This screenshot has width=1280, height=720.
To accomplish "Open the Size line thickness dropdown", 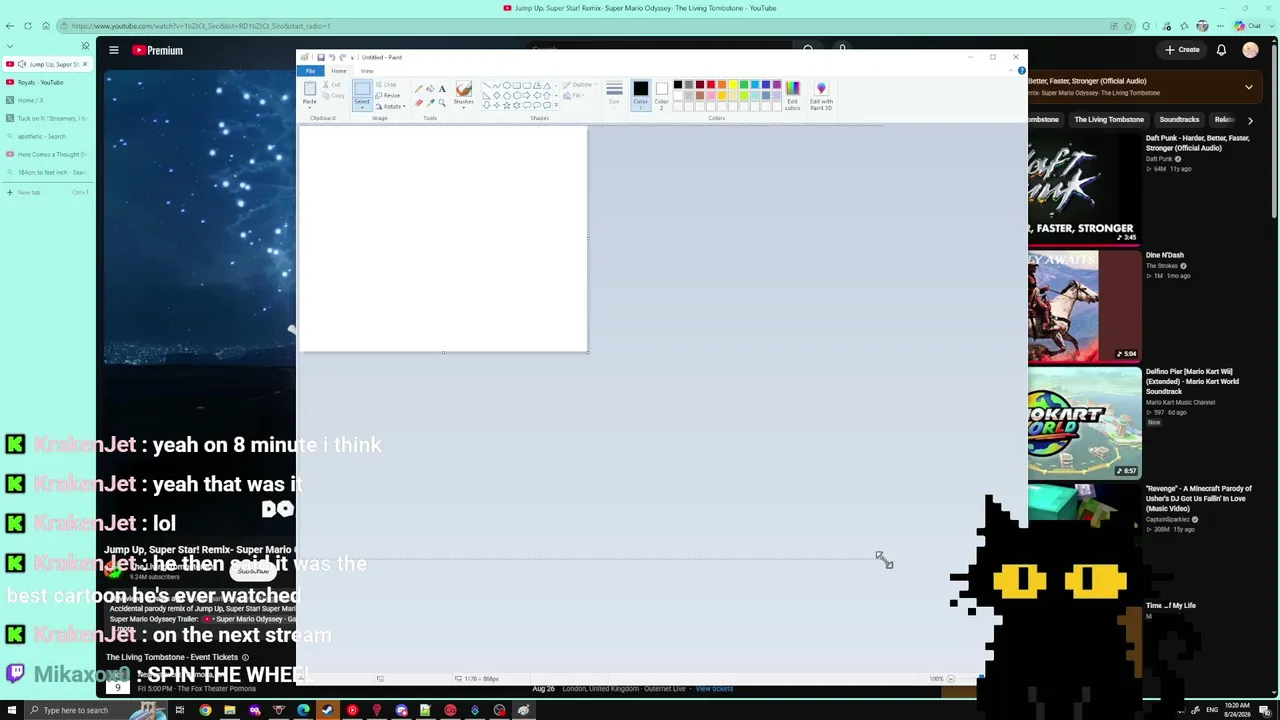I will point(614,94).
